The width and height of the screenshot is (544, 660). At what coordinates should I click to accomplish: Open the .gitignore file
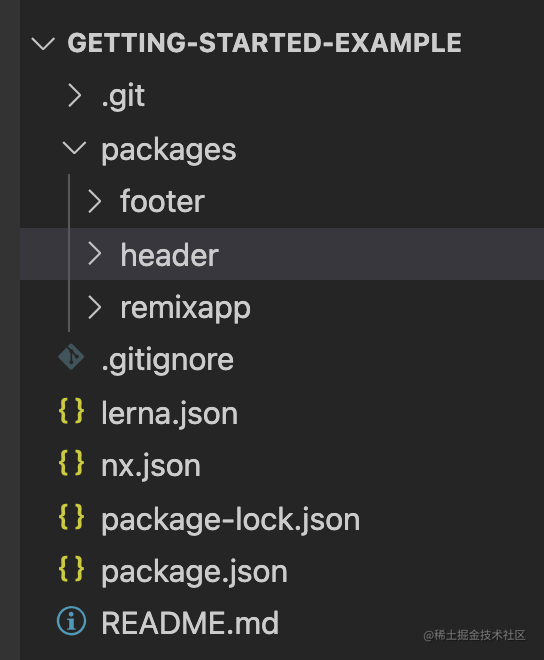click(x=168, y=361)
